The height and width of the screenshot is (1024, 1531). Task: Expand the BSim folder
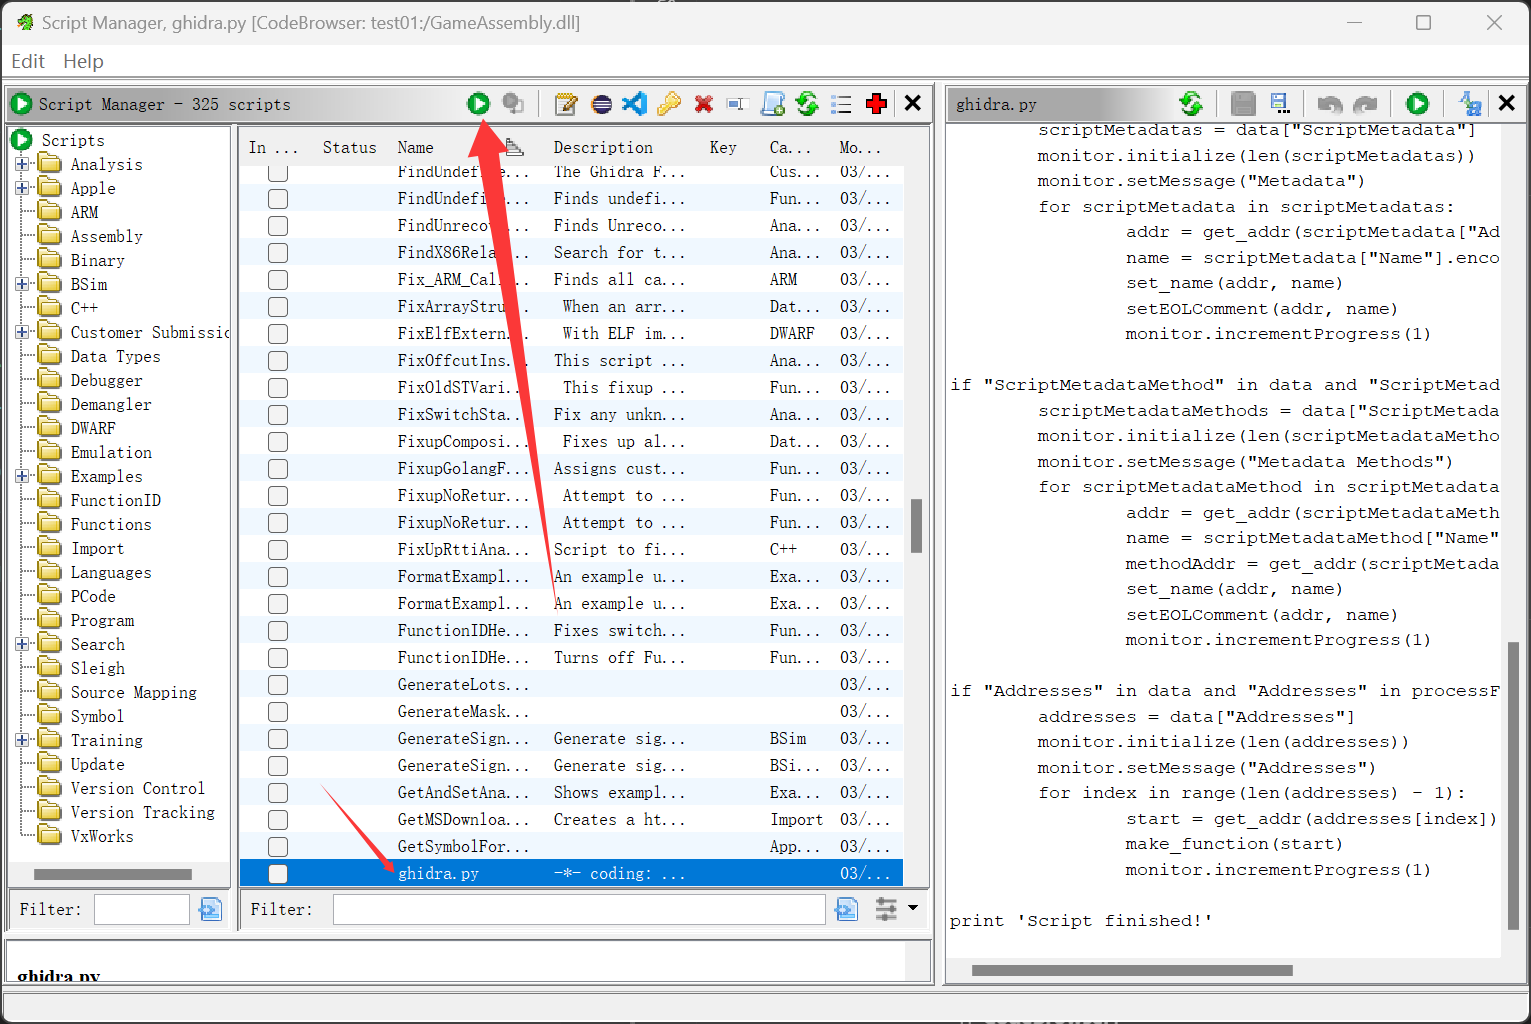pos(22,284)
